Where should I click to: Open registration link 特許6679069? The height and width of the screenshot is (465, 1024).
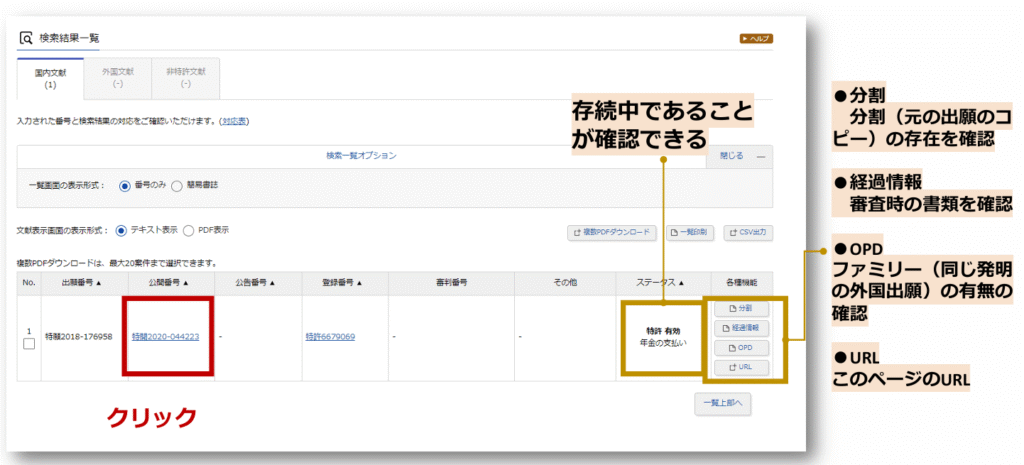pyautogui.click(x=330, y=337)
